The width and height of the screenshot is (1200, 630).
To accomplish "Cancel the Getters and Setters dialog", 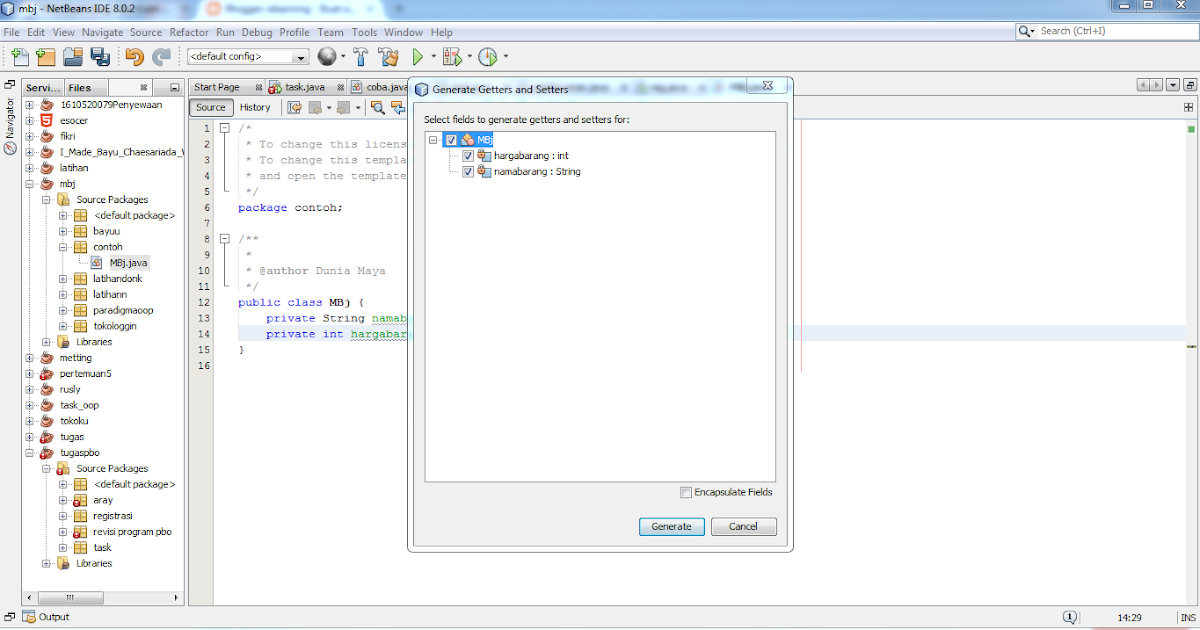I will click(x=744, y=526).
